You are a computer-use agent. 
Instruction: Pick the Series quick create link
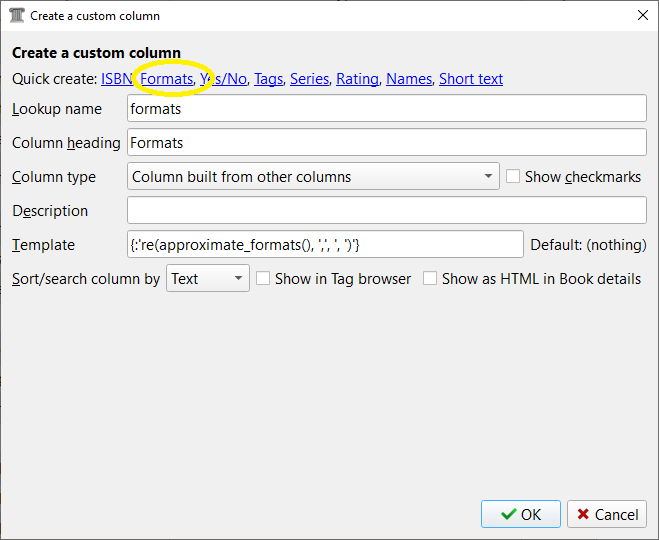coord(309,79)
